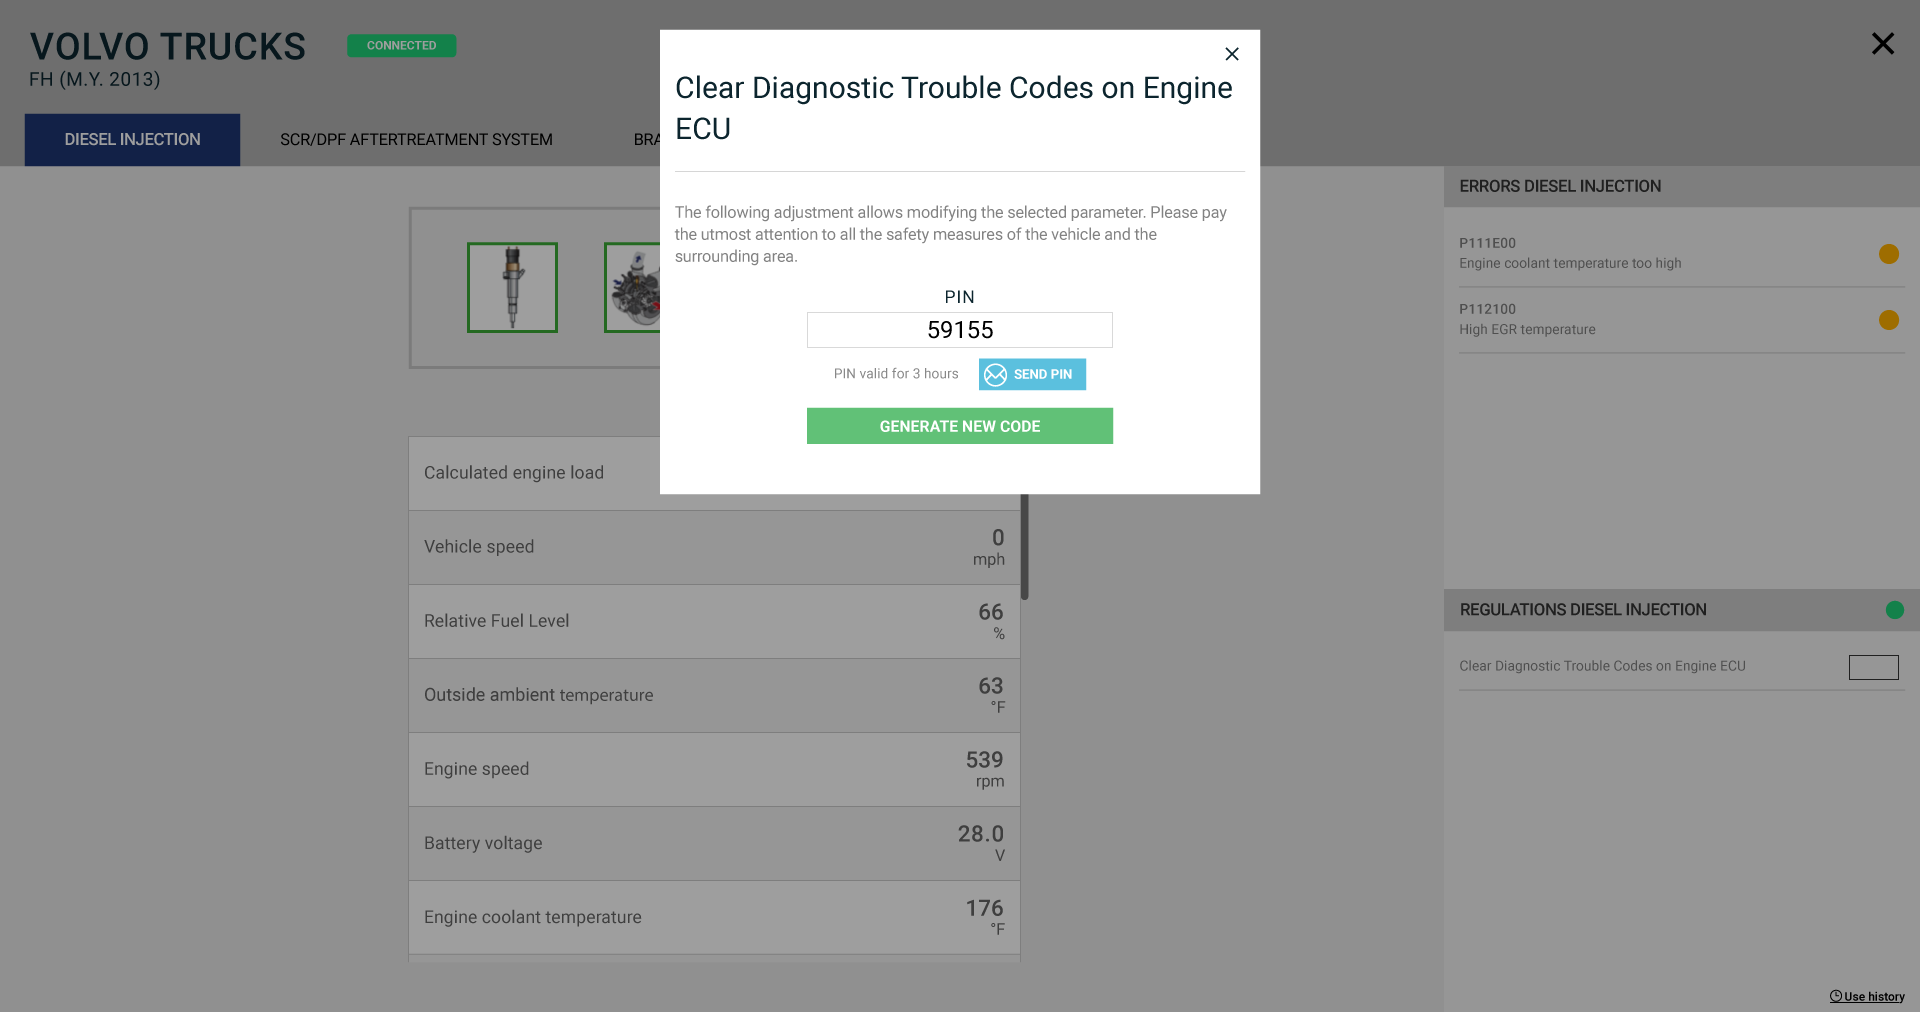Click the envelope icon on Send PIN
Viewport: 1920px width, 1012px height.
pyautogui.click(x=995, y=374)
